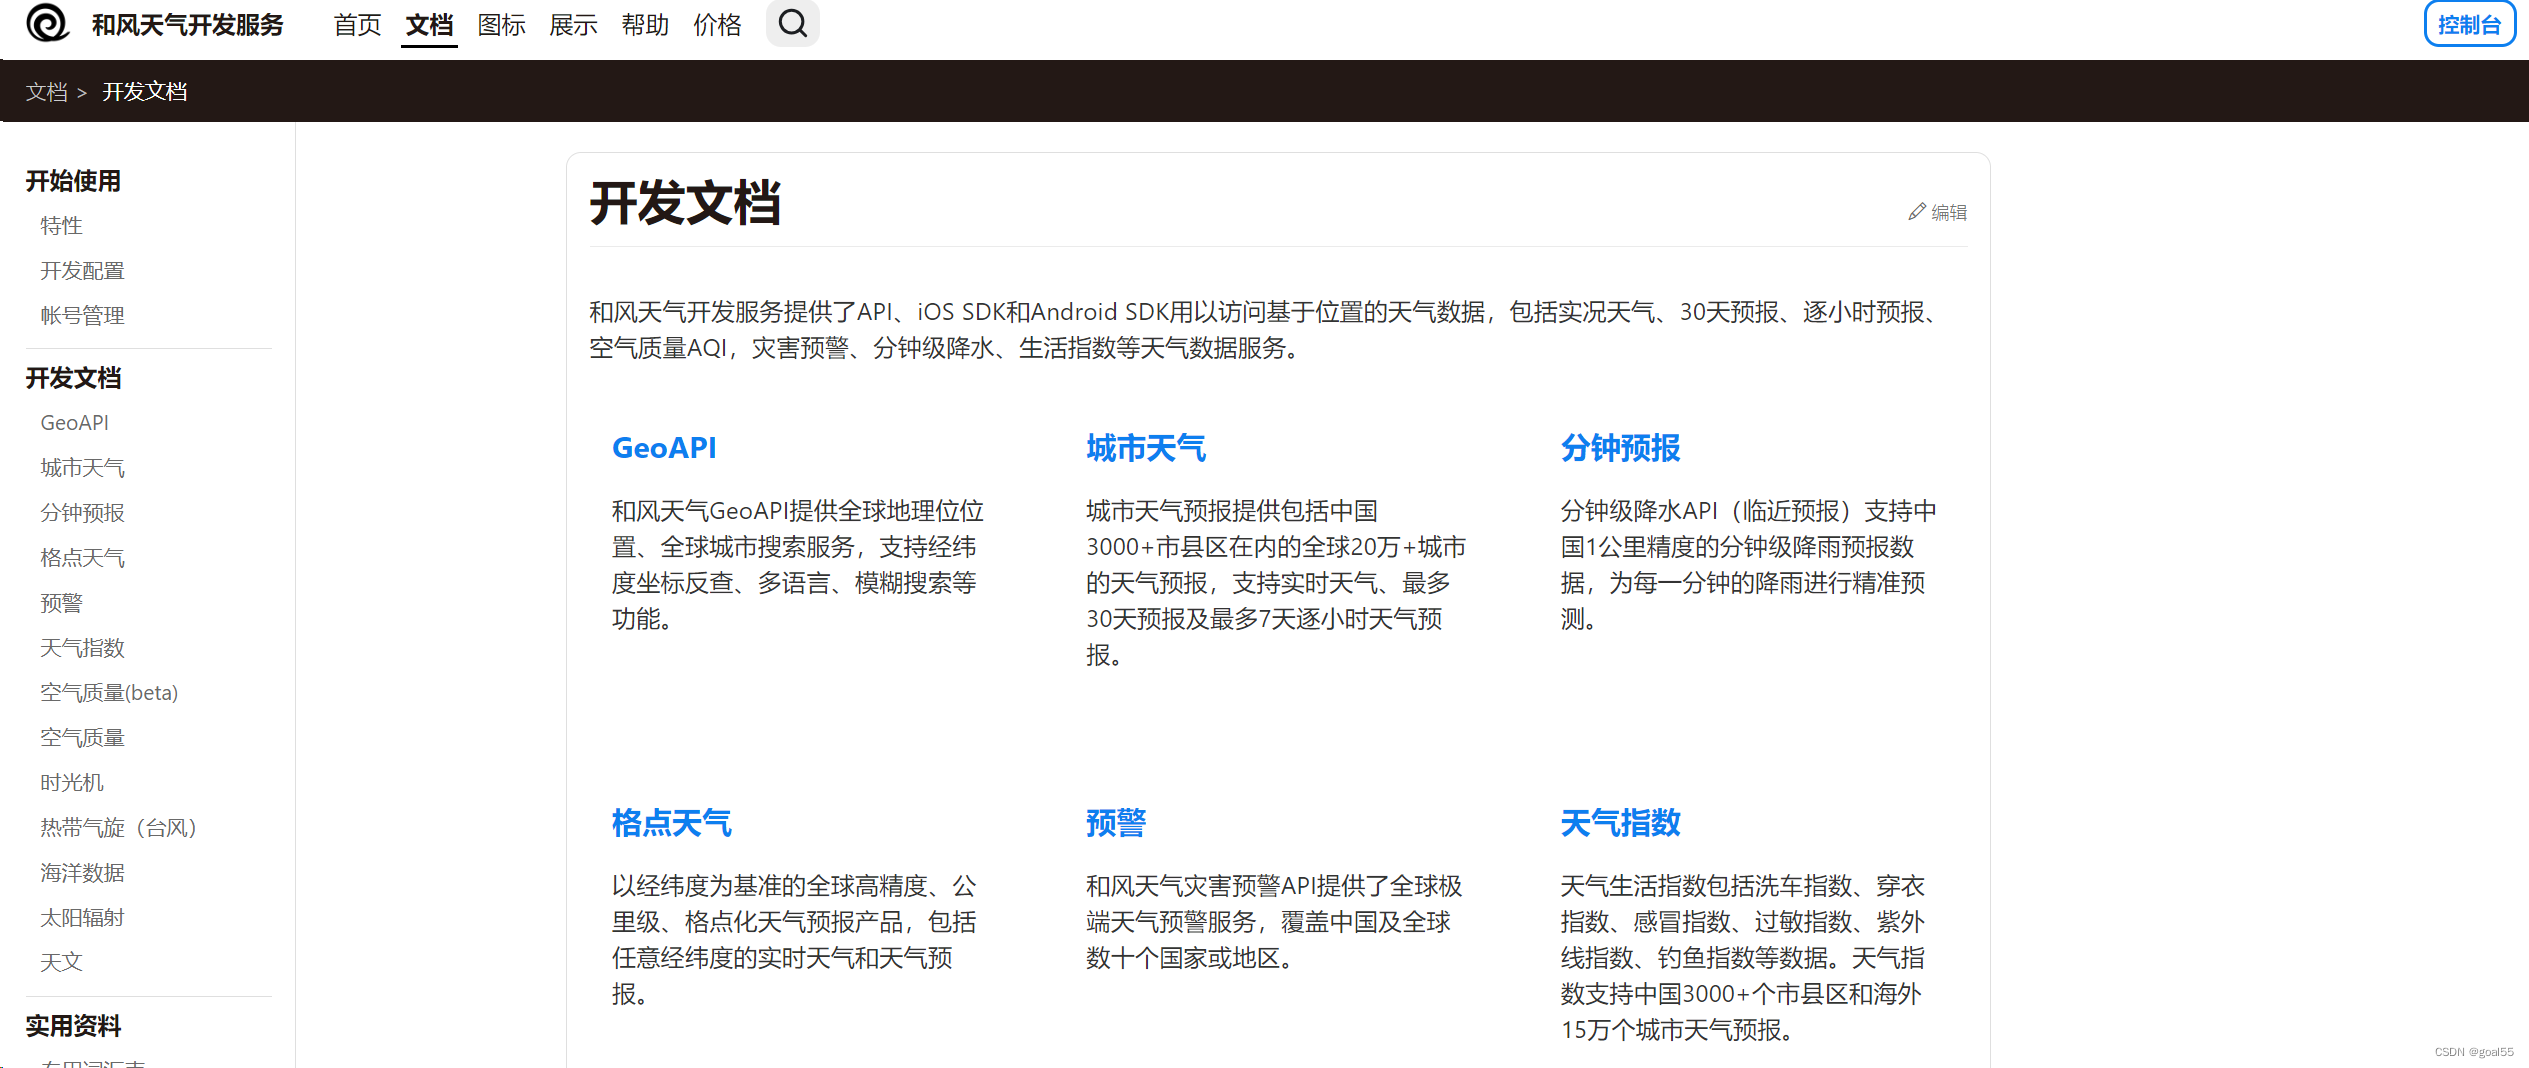Open 时光机 in the sidebar
Viewport: 2529px width, 1068px height.
click(x=72, y=783)
